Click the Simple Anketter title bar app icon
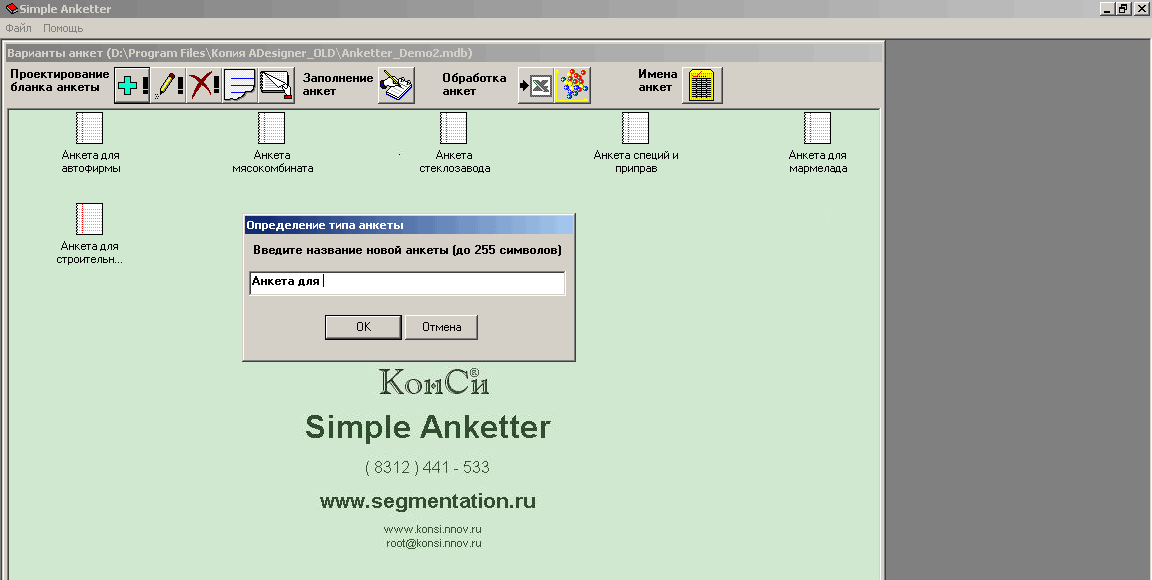Image resolution: width=1152 pixels, height=580 pixels. [x=11, y=8]
